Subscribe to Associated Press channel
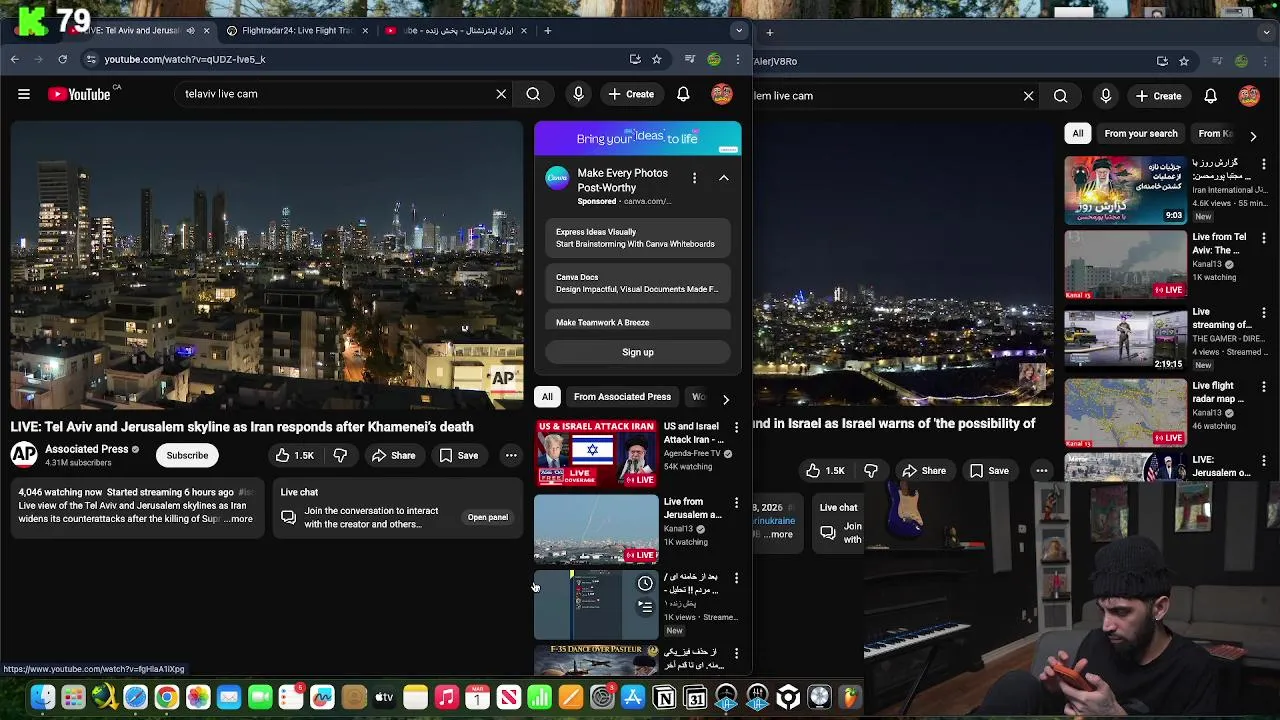Screen dimensions: 1280x720 pos(187,455)
